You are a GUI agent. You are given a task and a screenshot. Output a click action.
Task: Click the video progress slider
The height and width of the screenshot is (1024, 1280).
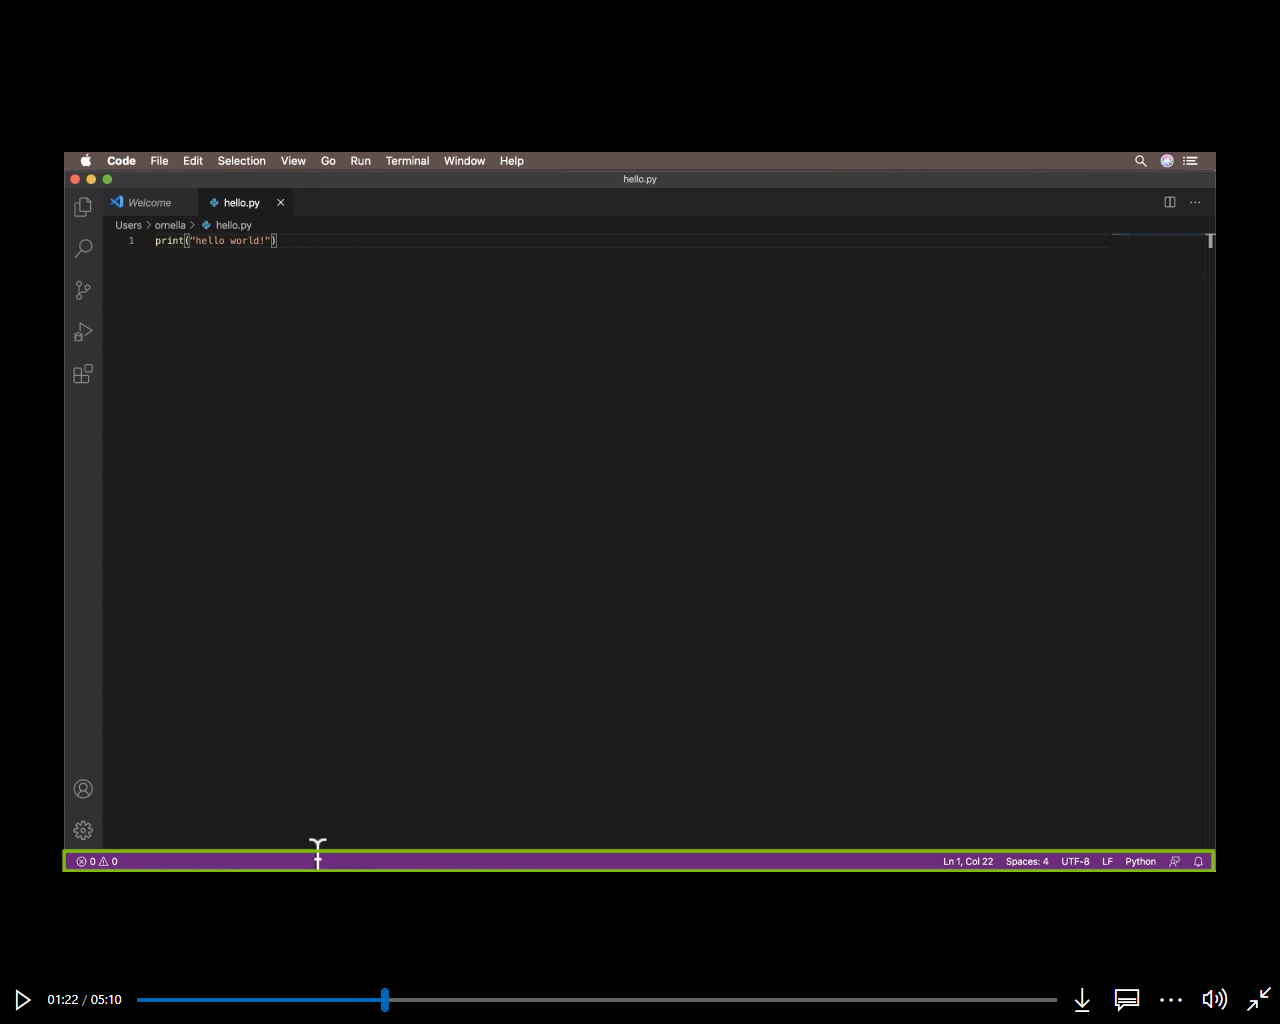(x=385, y=999)
